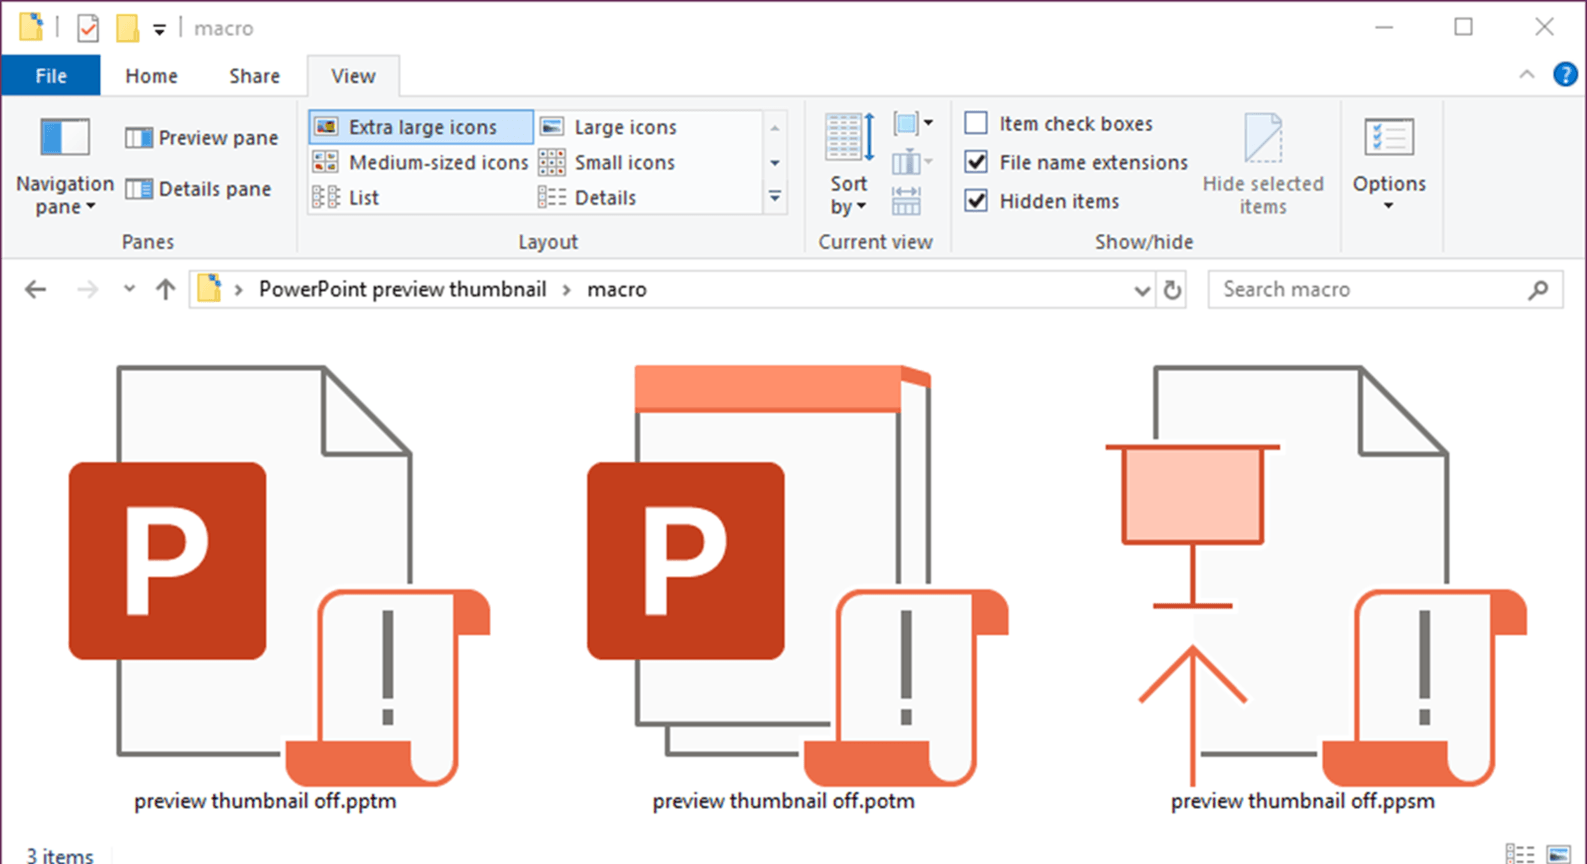The height and width of the screenshot is (864, 1587).
Task: Click file name preview thumbnail off.ppsm
Action: (x=1302, y=801)
